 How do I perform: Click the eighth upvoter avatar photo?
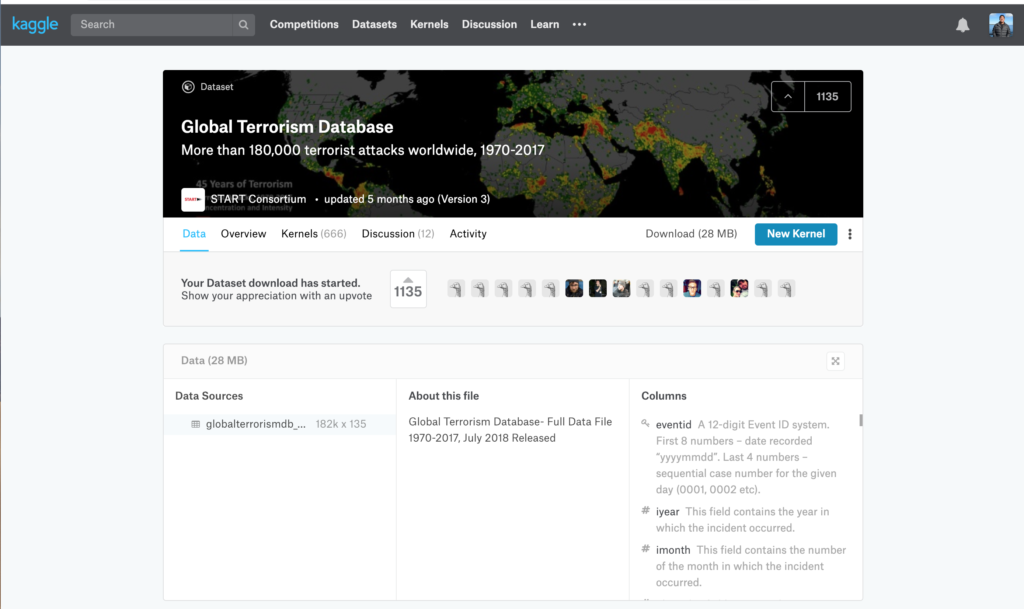(x=621, y=289)
